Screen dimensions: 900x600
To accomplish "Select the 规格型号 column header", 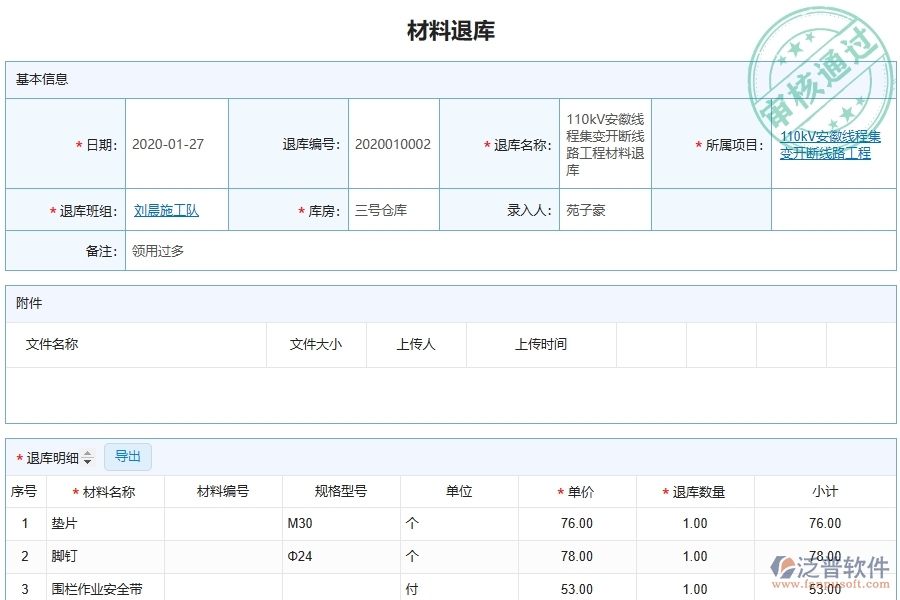I will coord(342,491).
